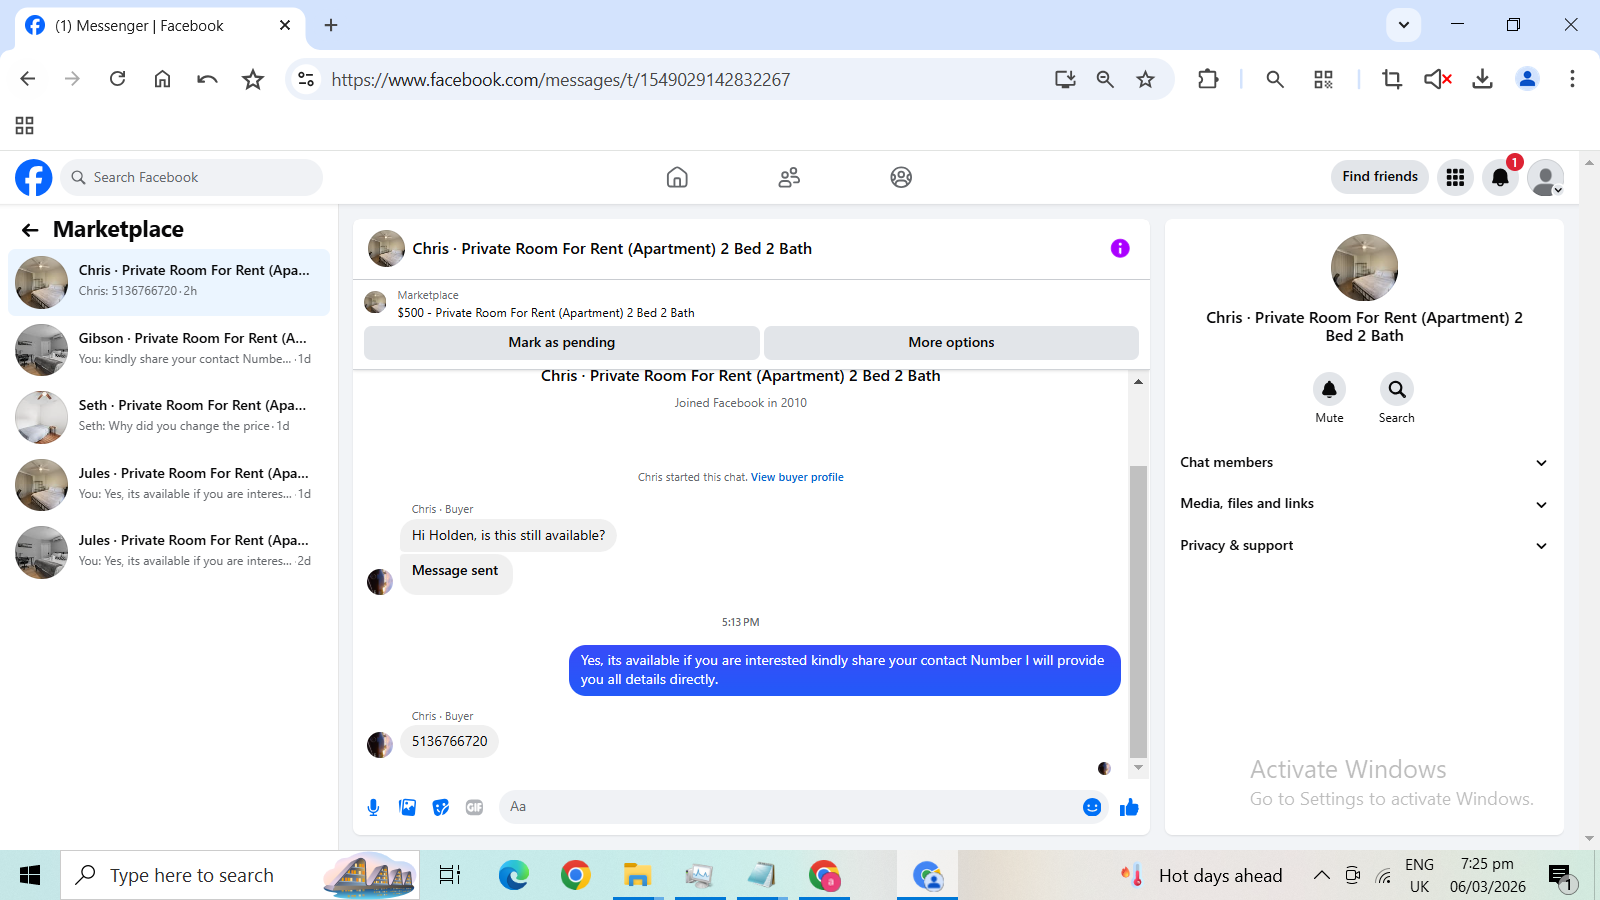The width and height of the screenshot is (1600, 900).
Task: Go to Home feed icon
Action: pos(677,178)
